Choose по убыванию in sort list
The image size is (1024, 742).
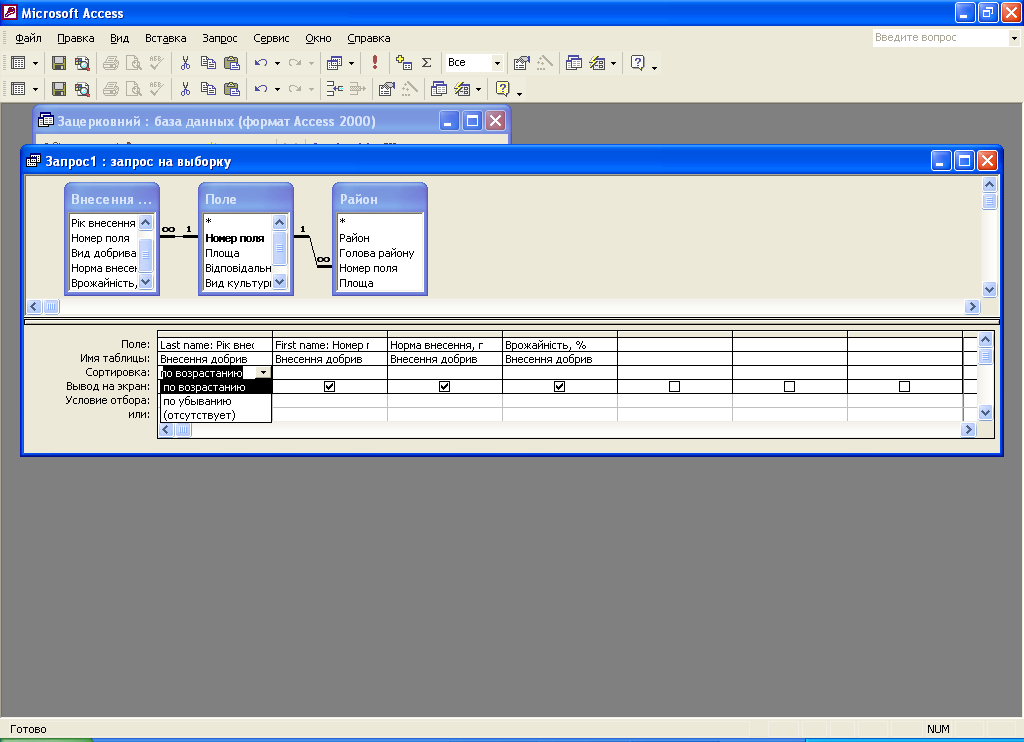tap(216, 401)
